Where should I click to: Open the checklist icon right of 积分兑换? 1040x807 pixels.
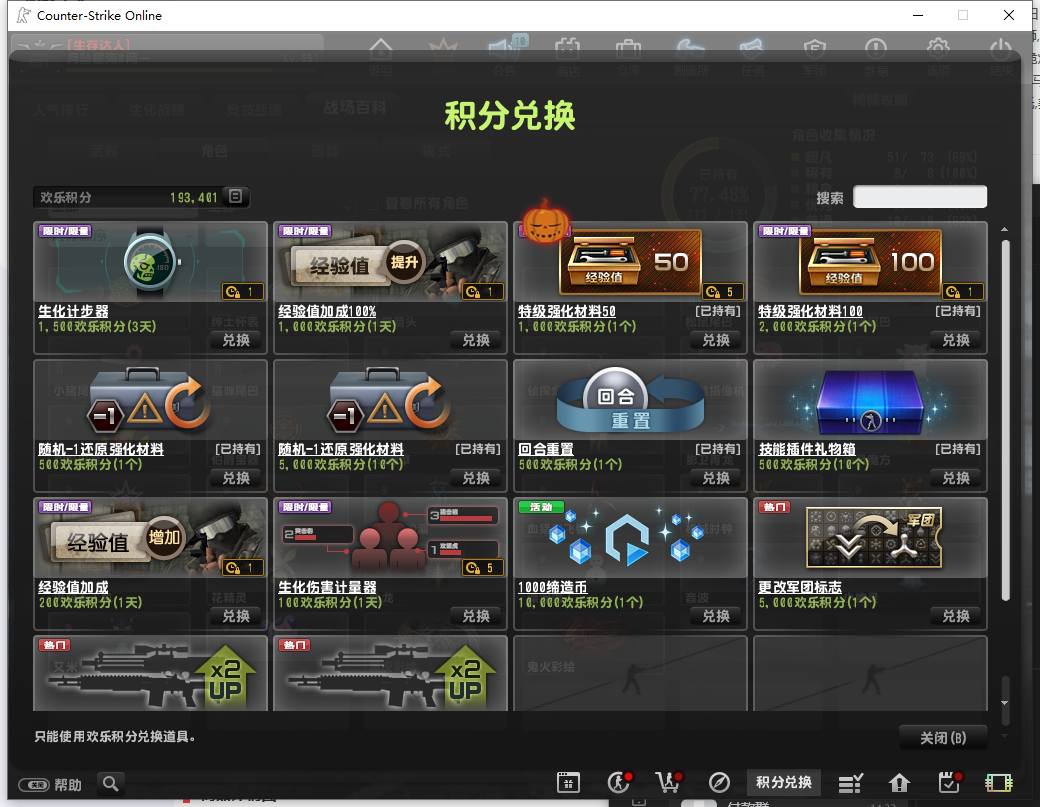[850, 783]
